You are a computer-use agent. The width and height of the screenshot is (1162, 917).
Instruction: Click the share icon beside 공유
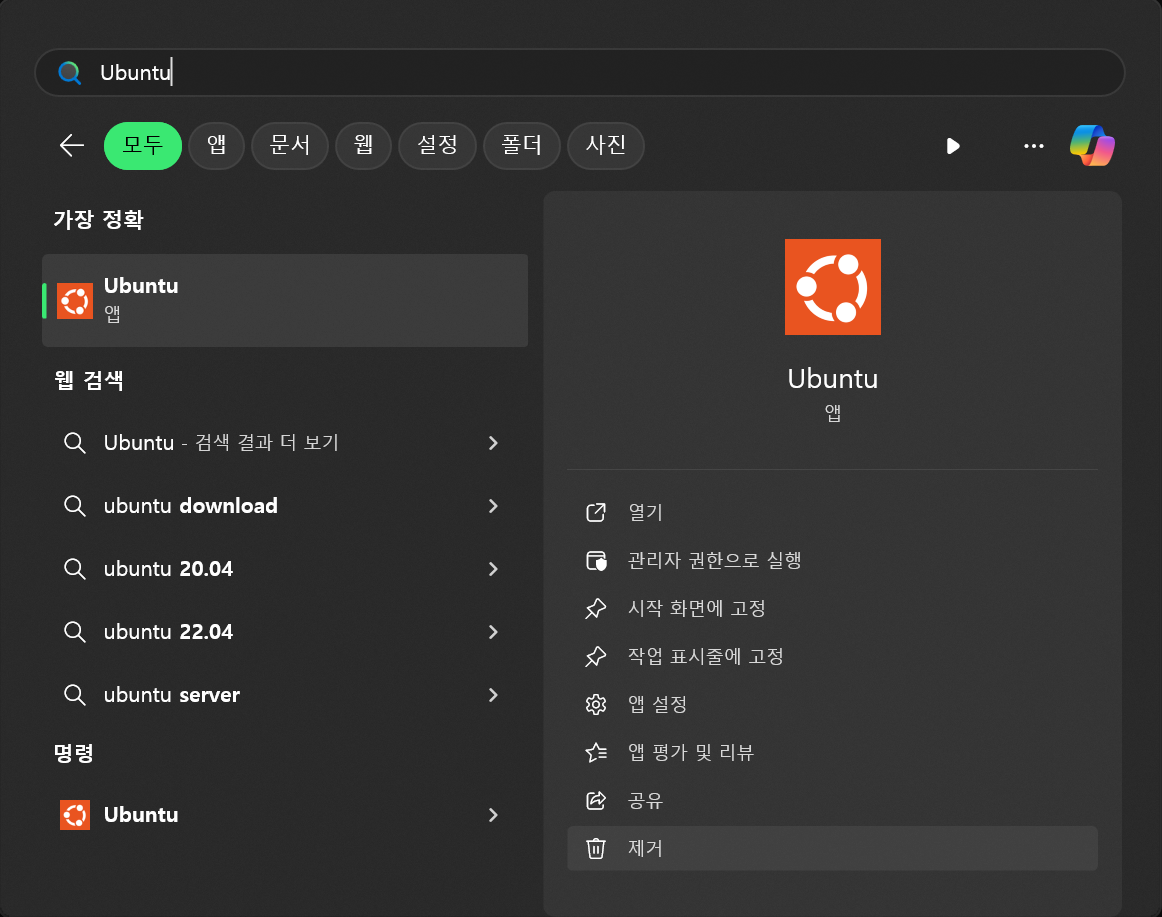pyautogui.click(x=596, y=801)
